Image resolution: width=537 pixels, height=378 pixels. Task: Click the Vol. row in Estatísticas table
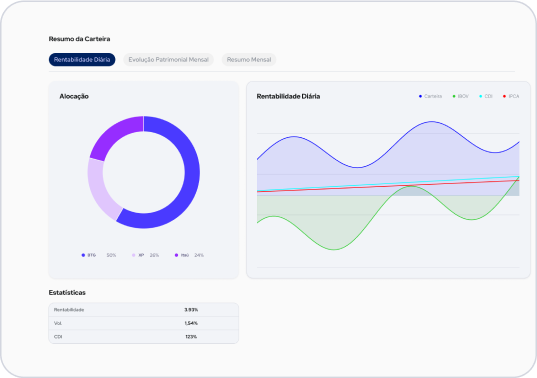pos(143,323)
